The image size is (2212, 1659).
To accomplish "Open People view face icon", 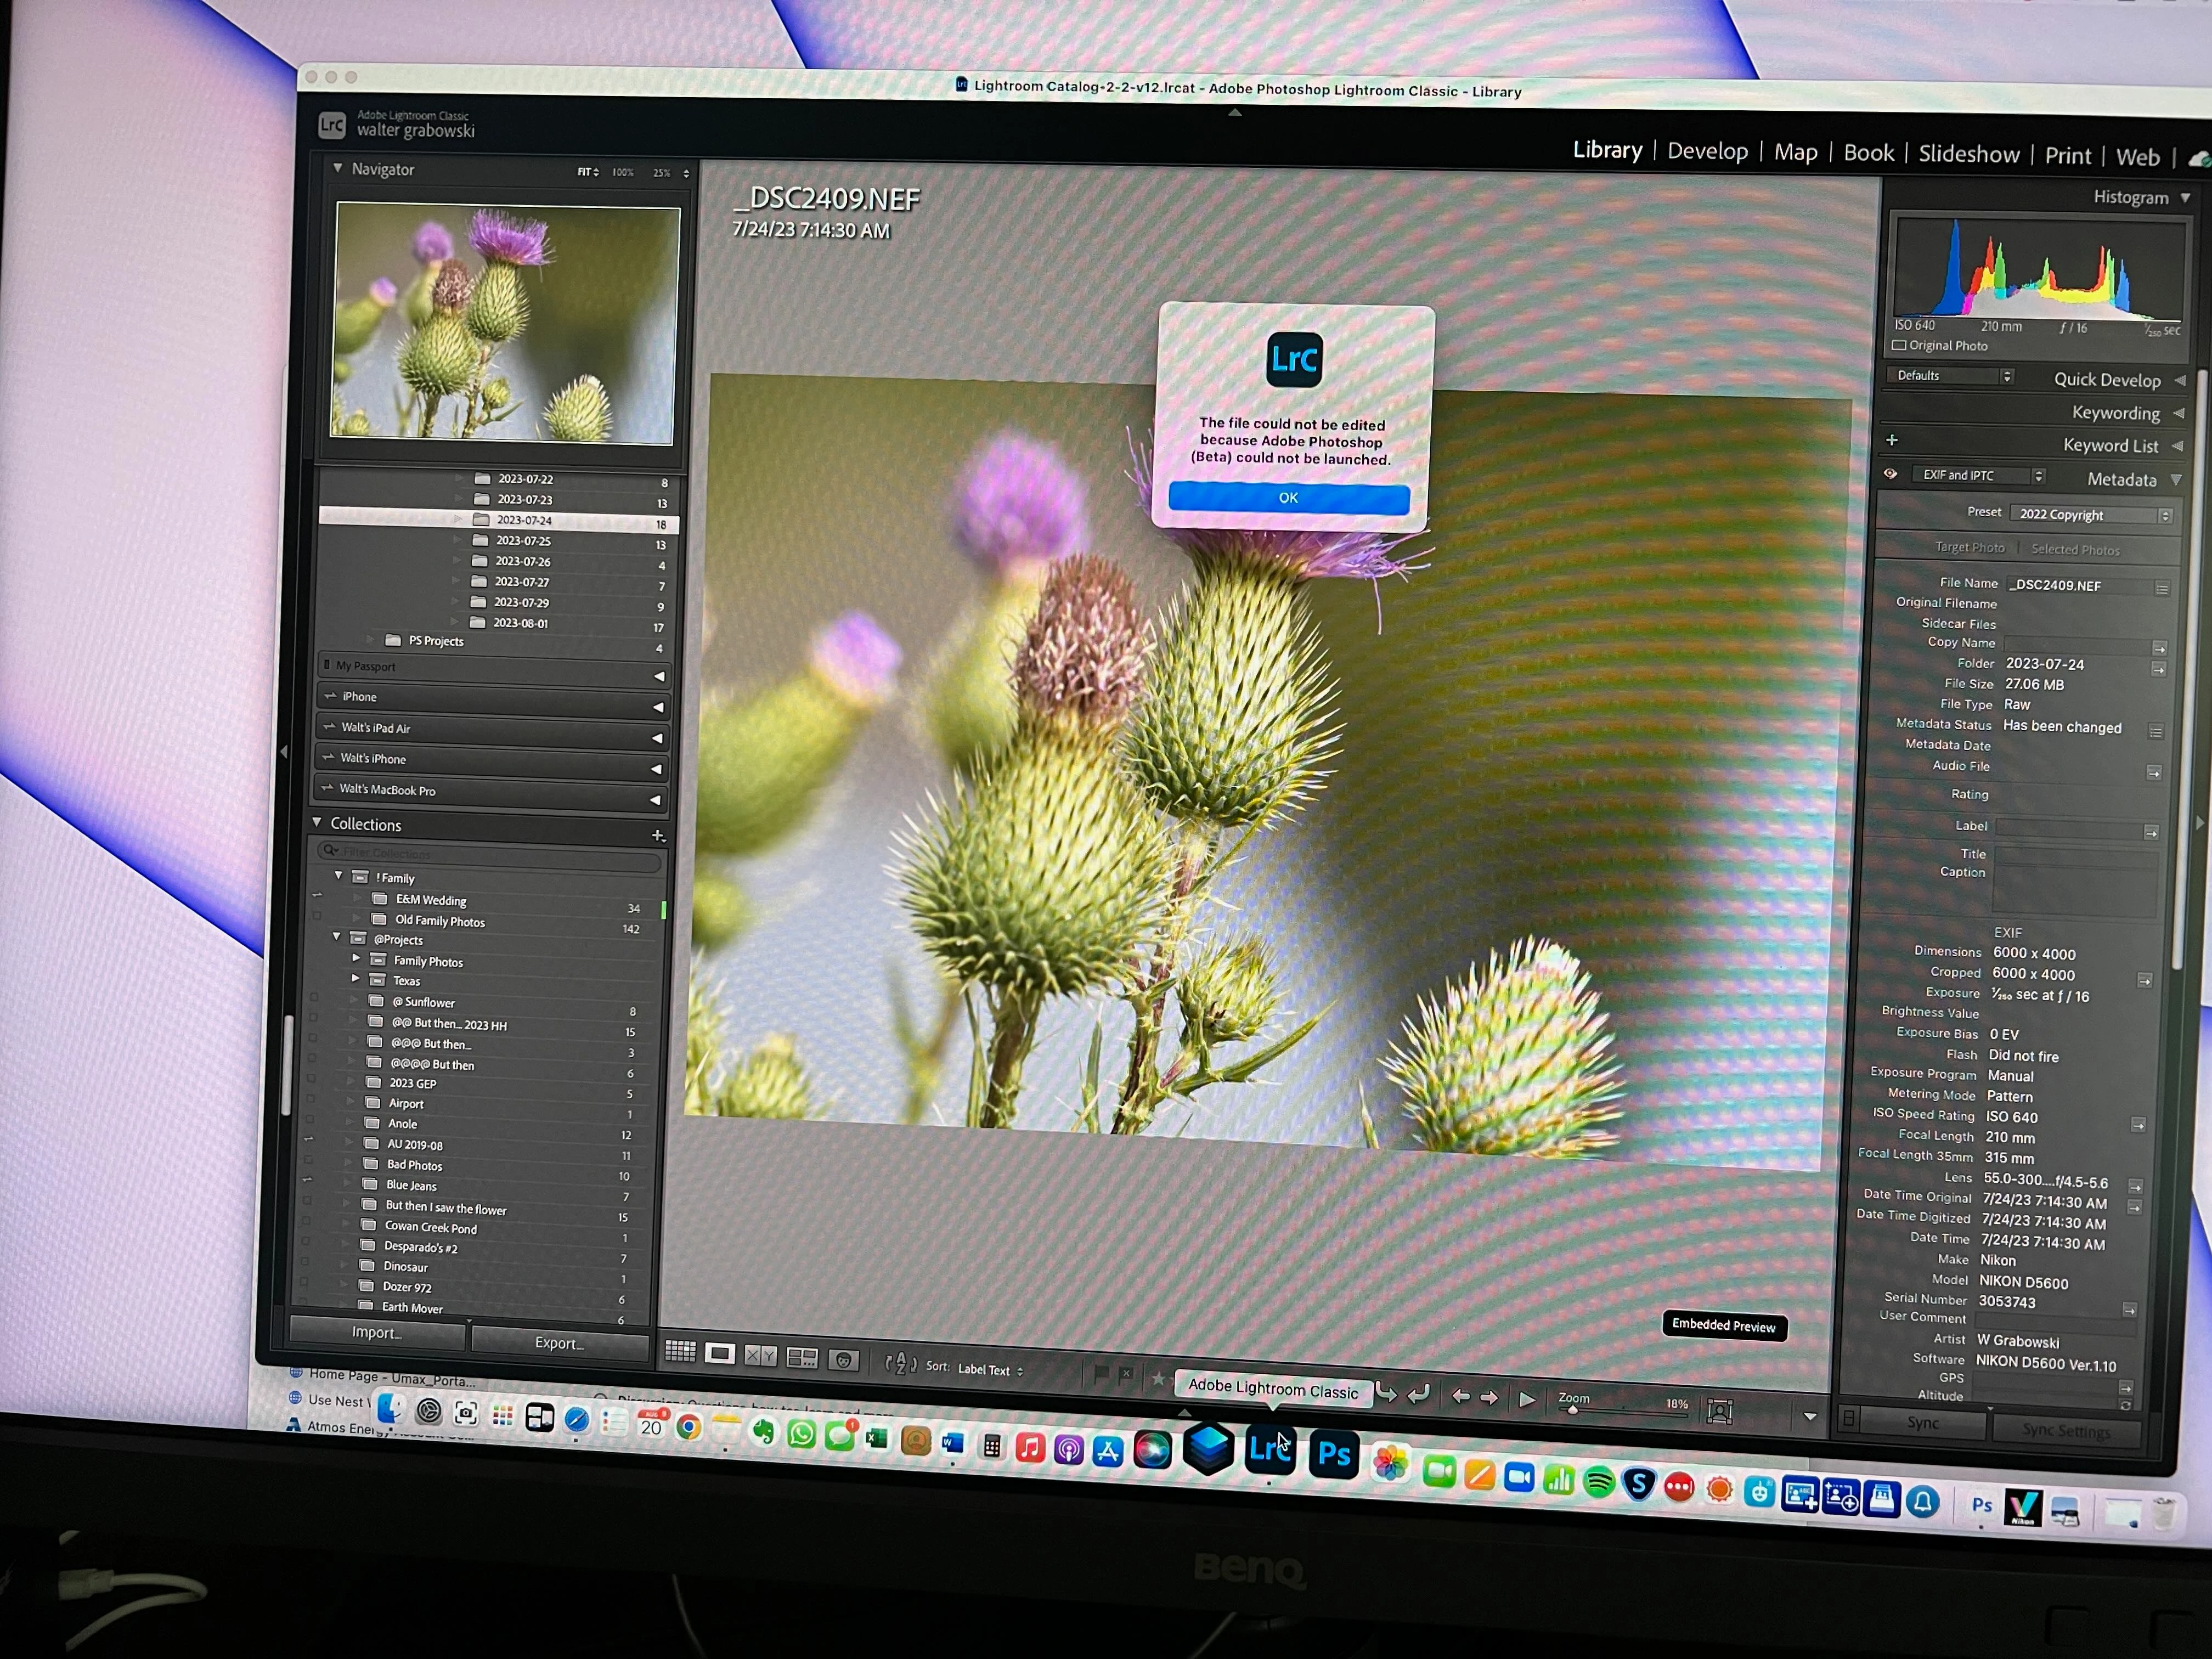I will pos(844,1360).
